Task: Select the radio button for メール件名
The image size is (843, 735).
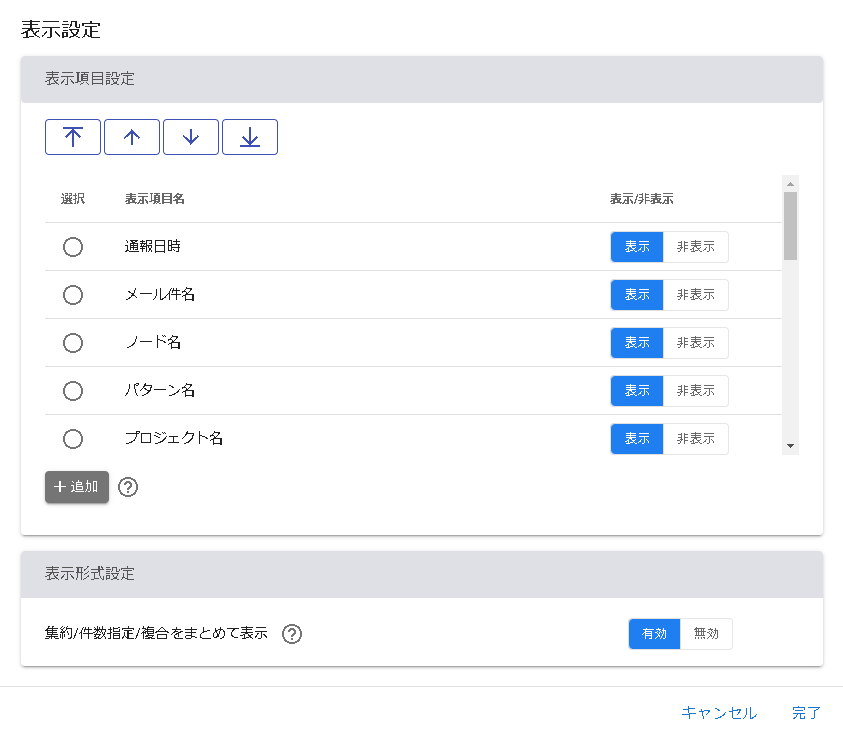Action: [72, 295]
